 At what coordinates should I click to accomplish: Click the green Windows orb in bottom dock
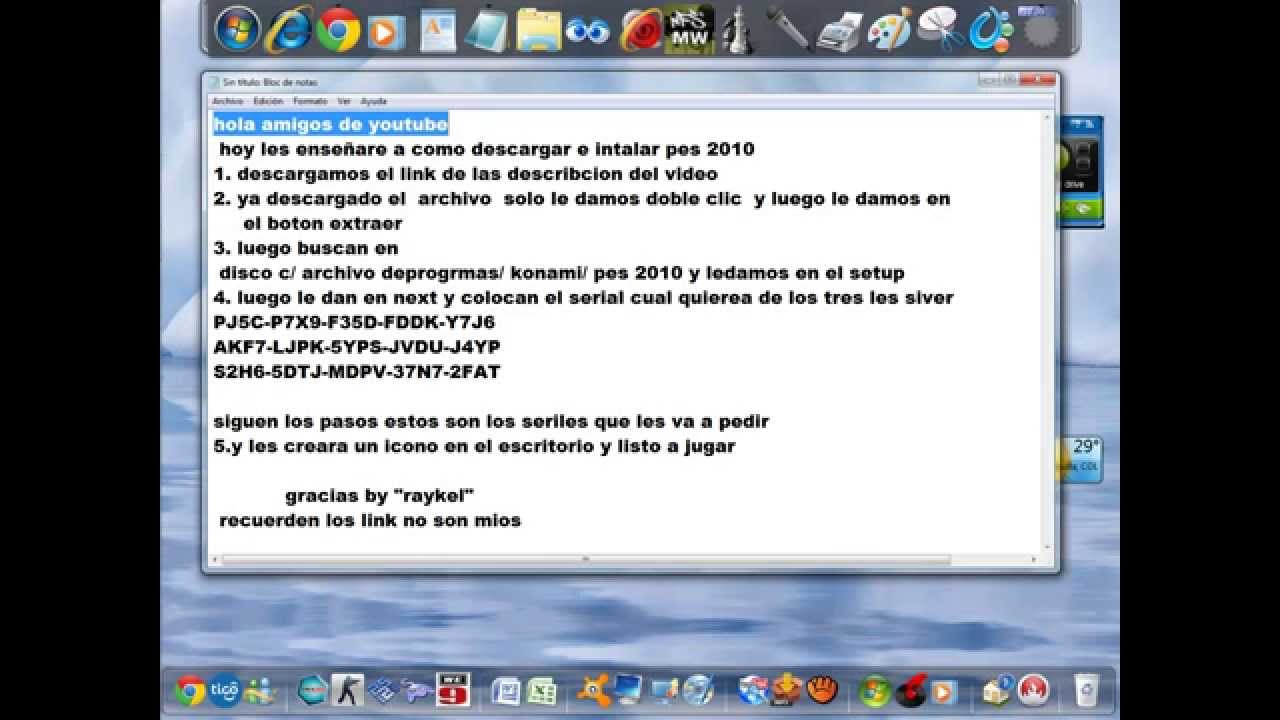coord(875,691)
